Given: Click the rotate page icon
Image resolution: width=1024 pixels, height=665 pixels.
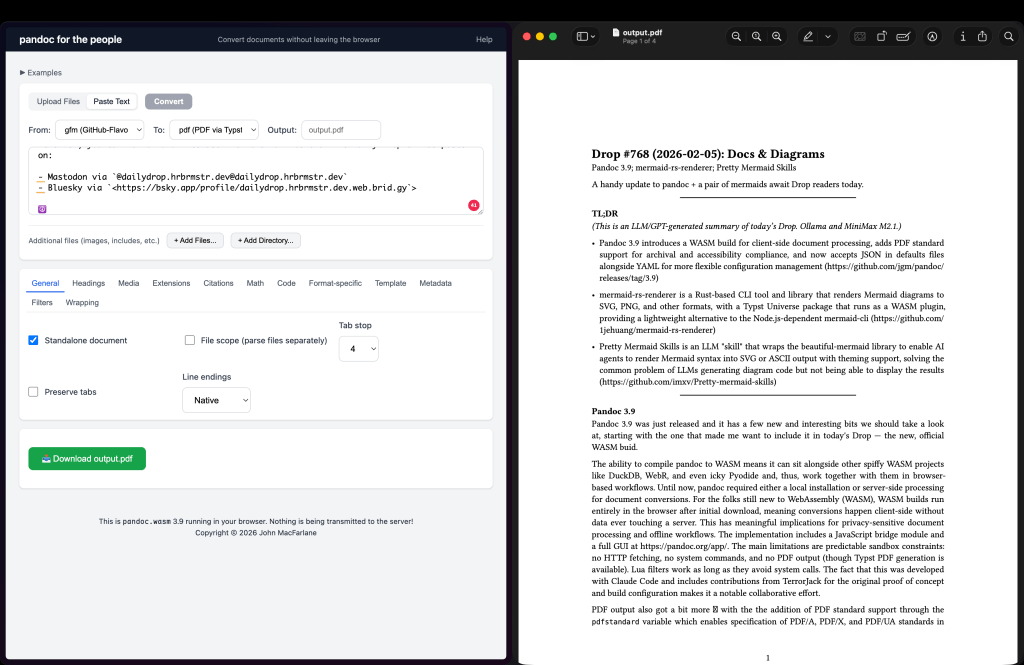Looking at the screenshot, I should tap(881, 37).
